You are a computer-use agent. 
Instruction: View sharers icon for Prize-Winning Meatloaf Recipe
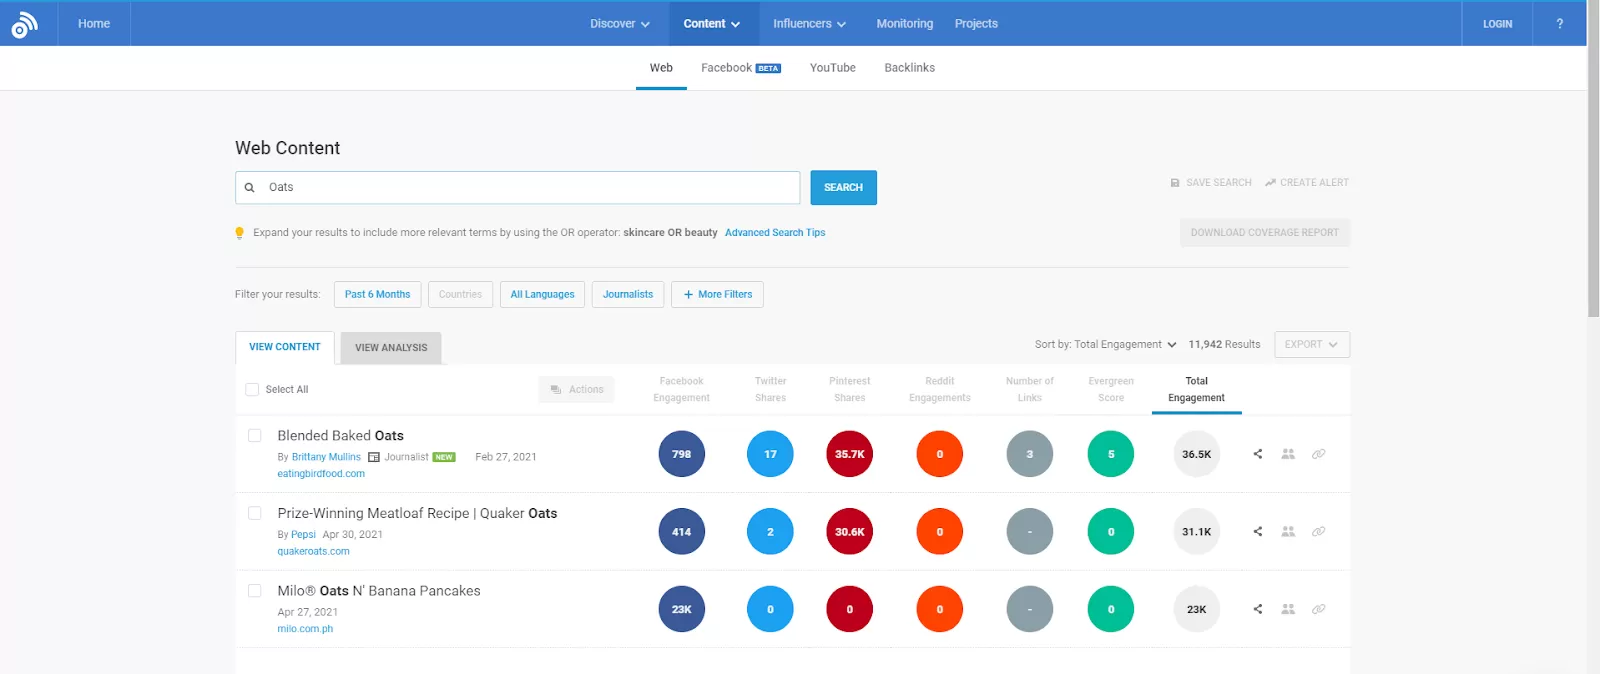(x=1288, y=532)
